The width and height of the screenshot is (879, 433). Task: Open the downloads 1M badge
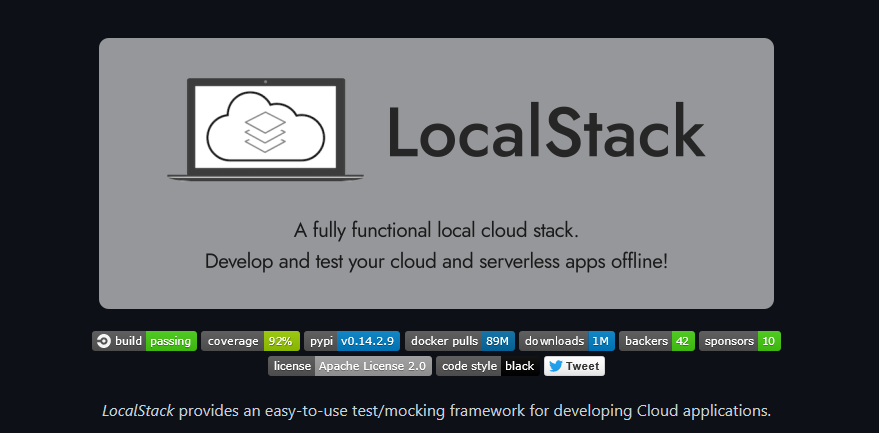(x=567, y=341)
